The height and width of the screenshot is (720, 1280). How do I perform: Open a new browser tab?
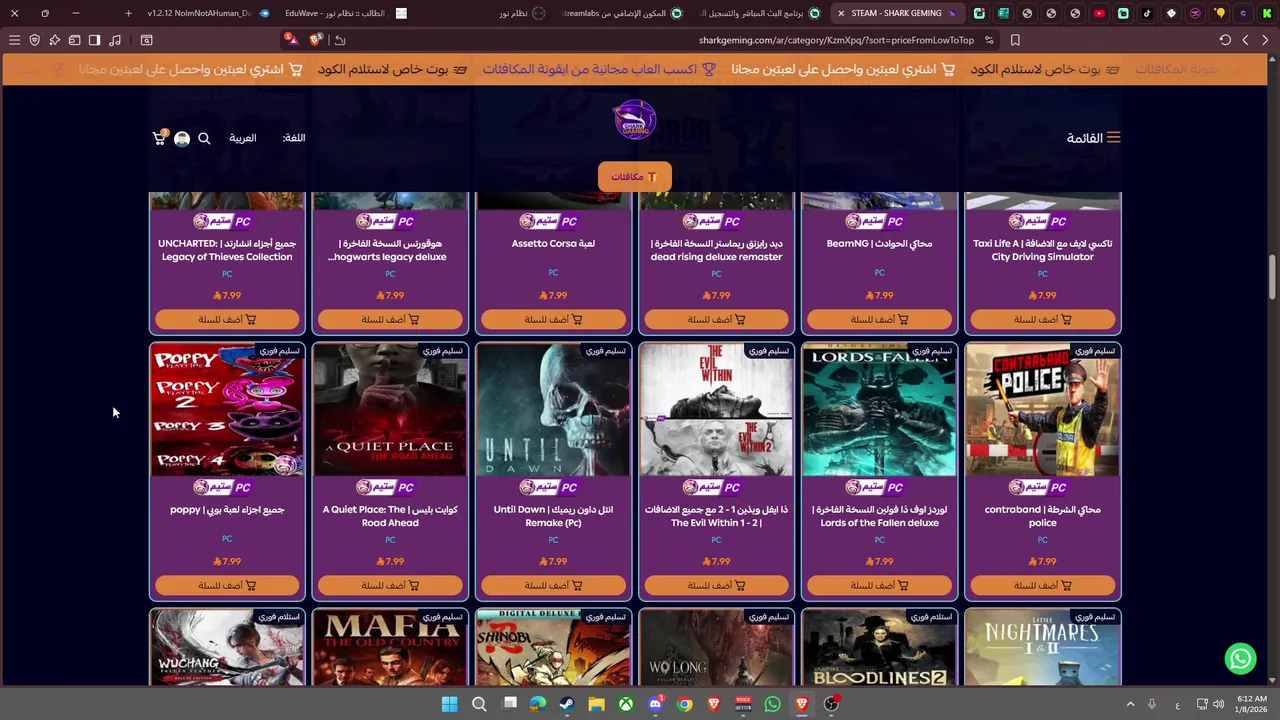(128, 13)
